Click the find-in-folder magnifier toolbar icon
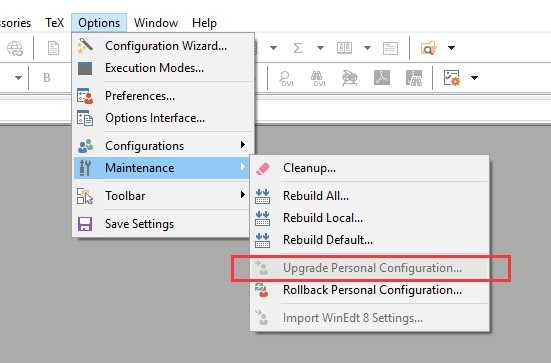This screenshot has width=551, height=363. coord(428,48)
